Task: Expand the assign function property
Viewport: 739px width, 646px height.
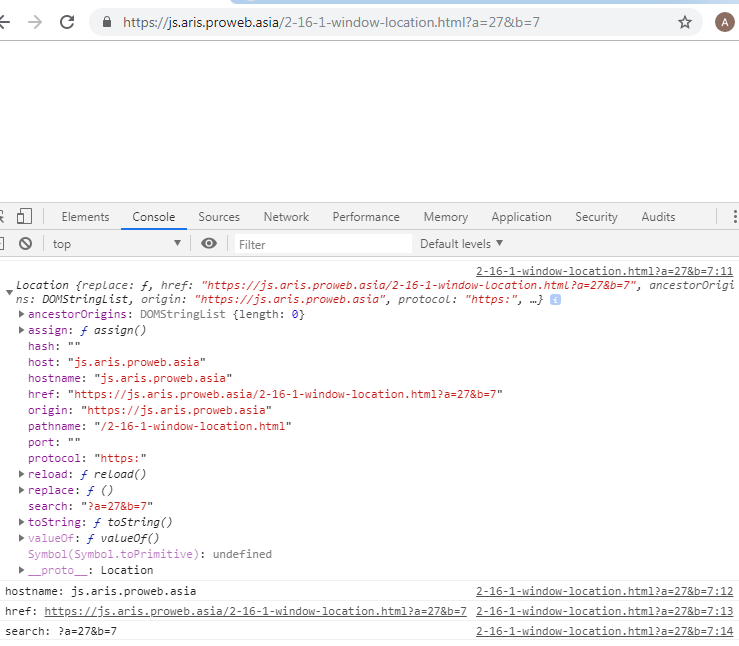Action: pyautogui.click(x=21, y=330)
